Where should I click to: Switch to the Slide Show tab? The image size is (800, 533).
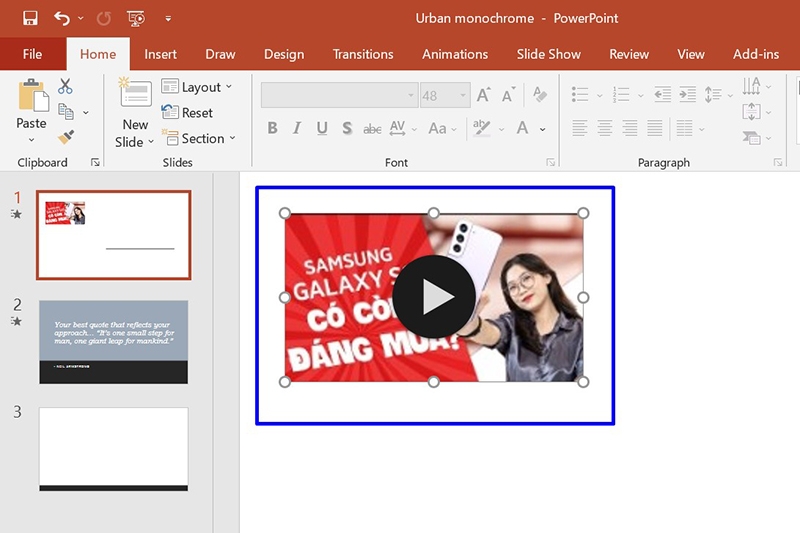548,54
